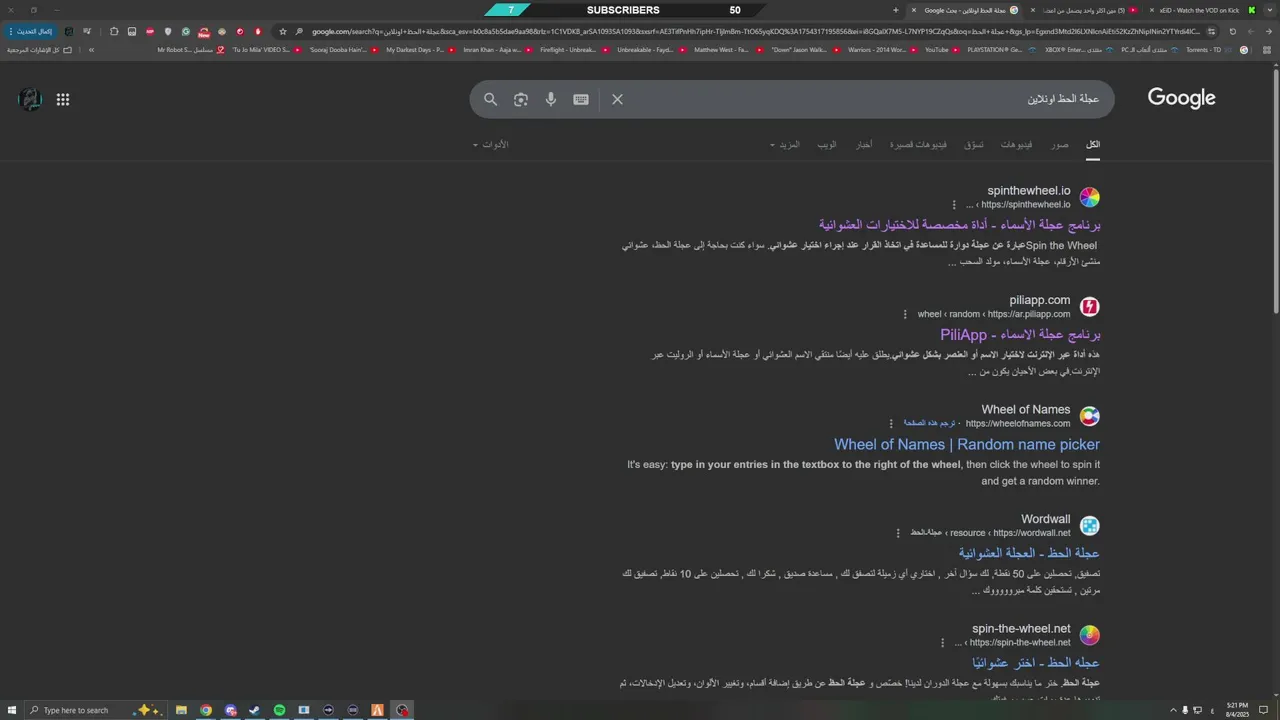Viewport: 1280px width, 720px height.
Task: Expand the الأدوات (Tools) dropdown
Action: coord(490,145)
